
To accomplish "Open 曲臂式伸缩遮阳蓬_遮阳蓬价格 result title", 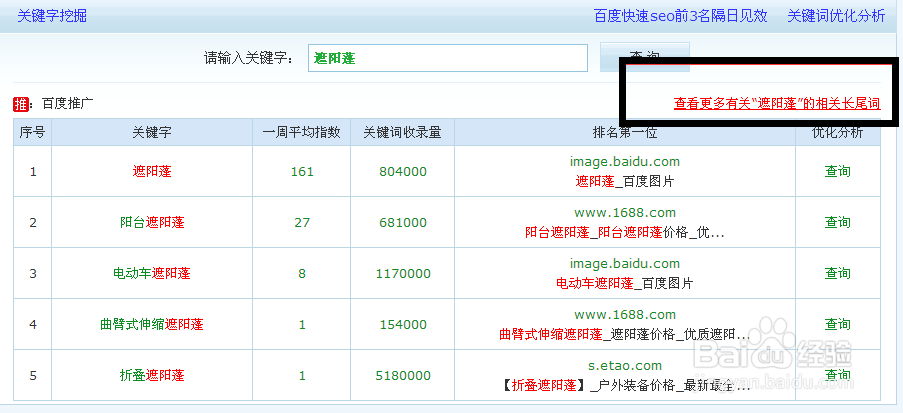I will (x=625, y=334).
